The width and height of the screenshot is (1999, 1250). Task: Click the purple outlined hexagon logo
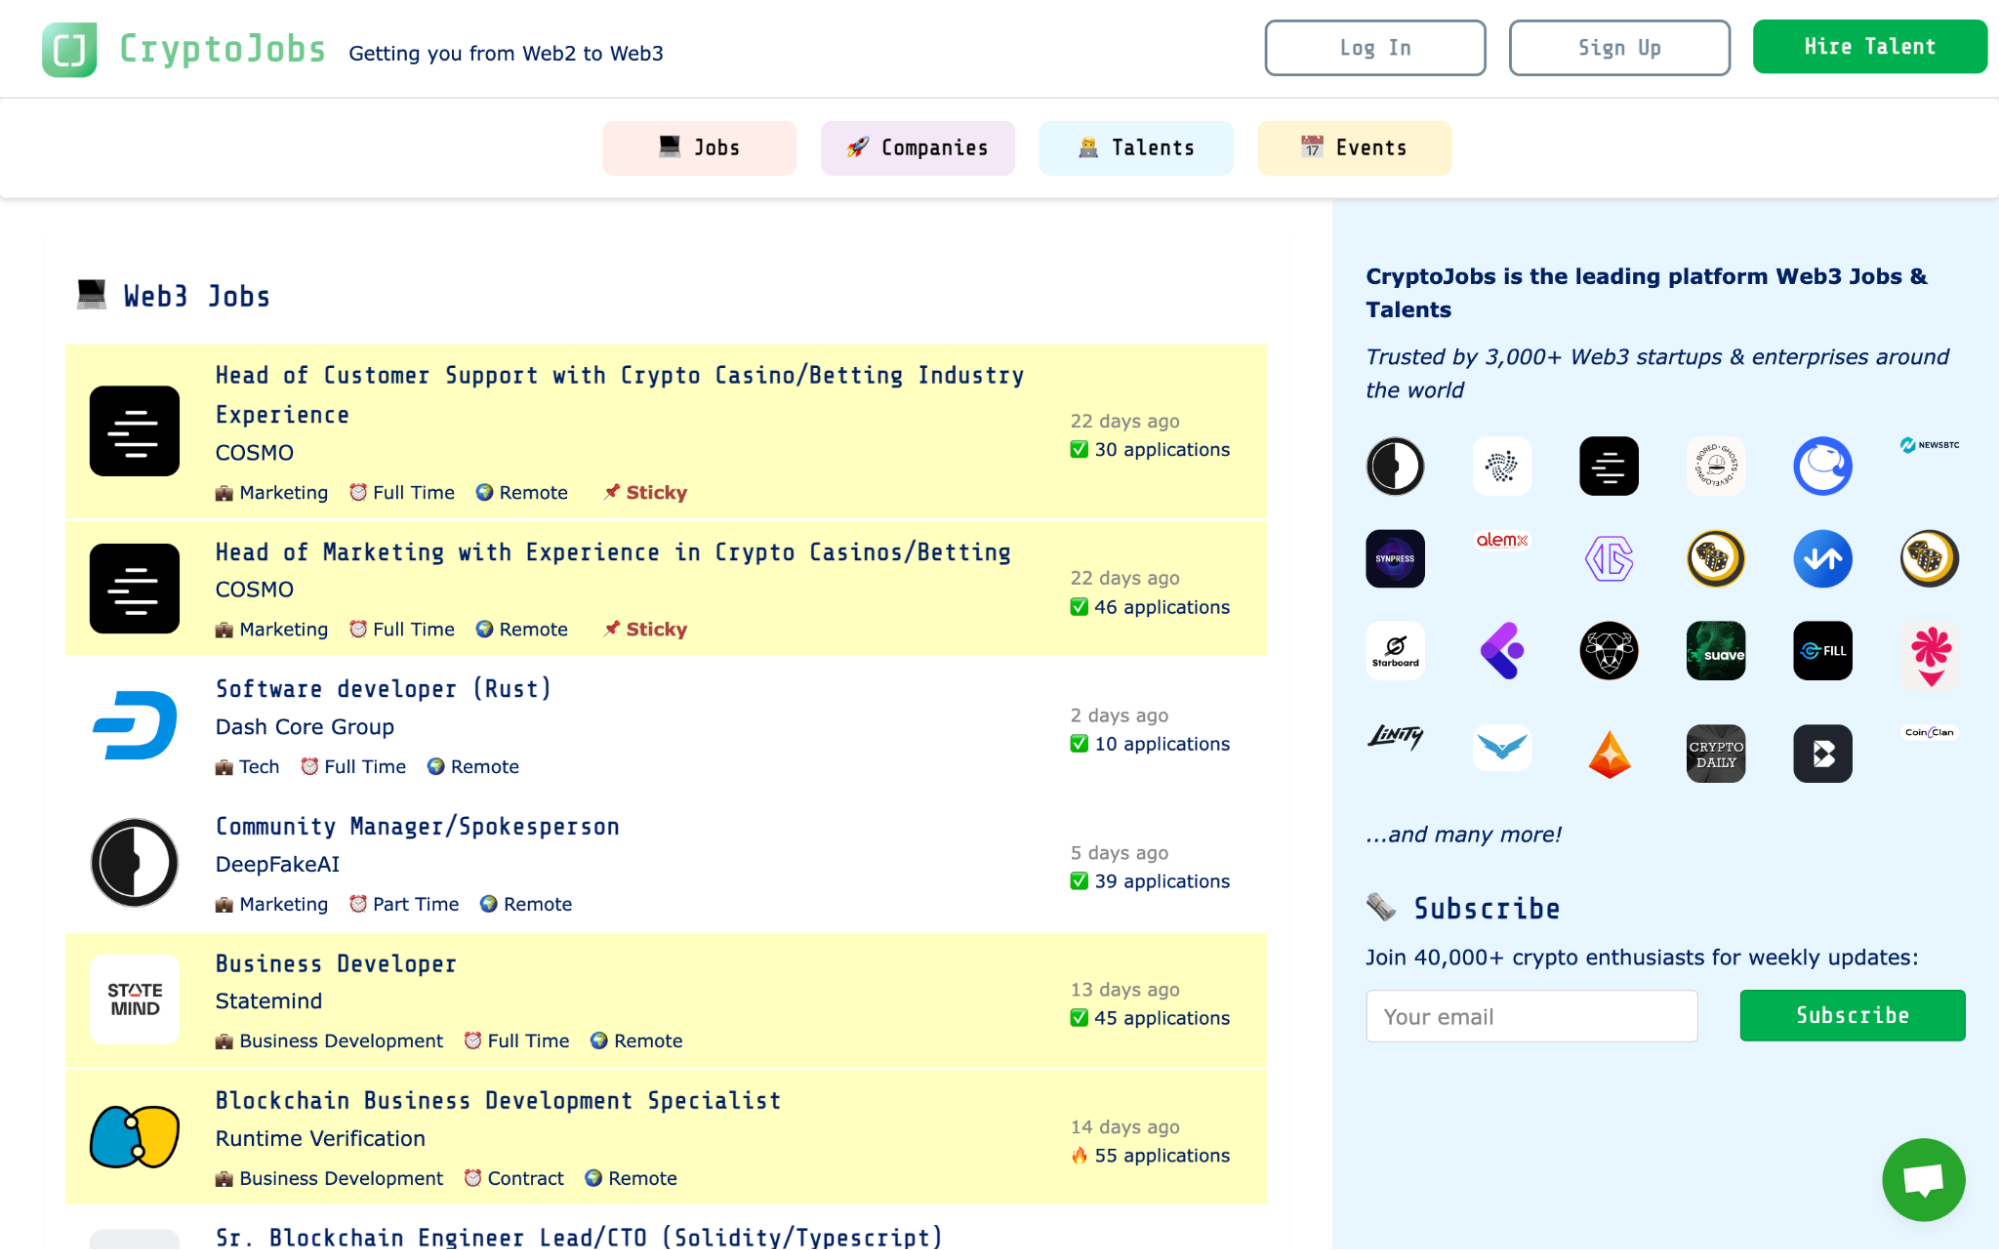point(1609,559)
